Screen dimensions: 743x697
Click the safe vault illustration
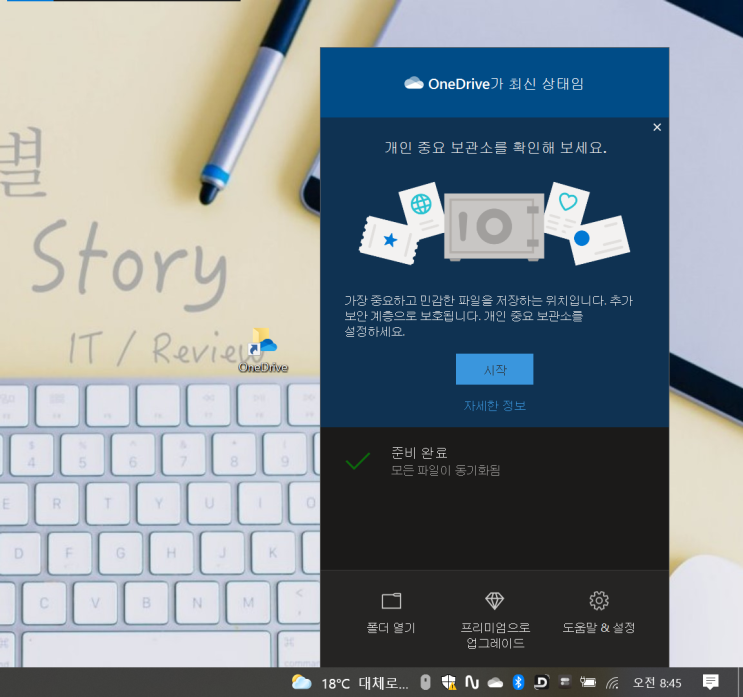tap(494, 226)
